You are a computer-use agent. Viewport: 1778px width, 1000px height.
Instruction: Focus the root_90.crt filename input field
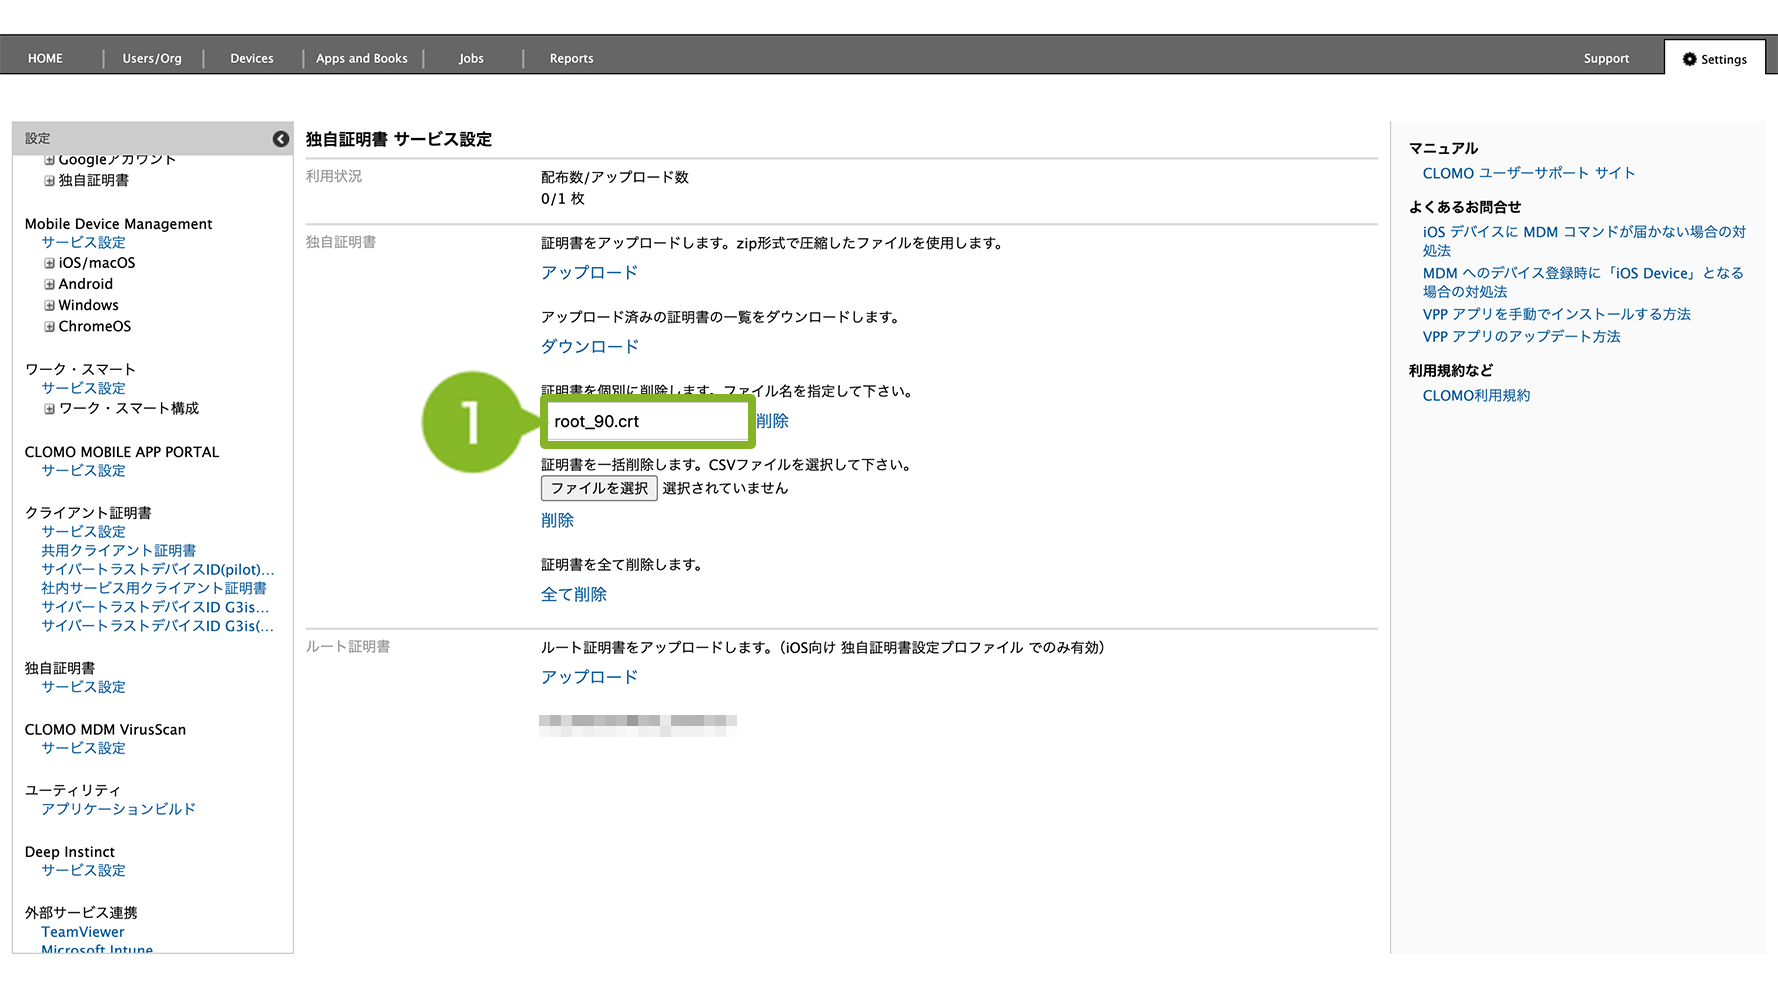646,422
